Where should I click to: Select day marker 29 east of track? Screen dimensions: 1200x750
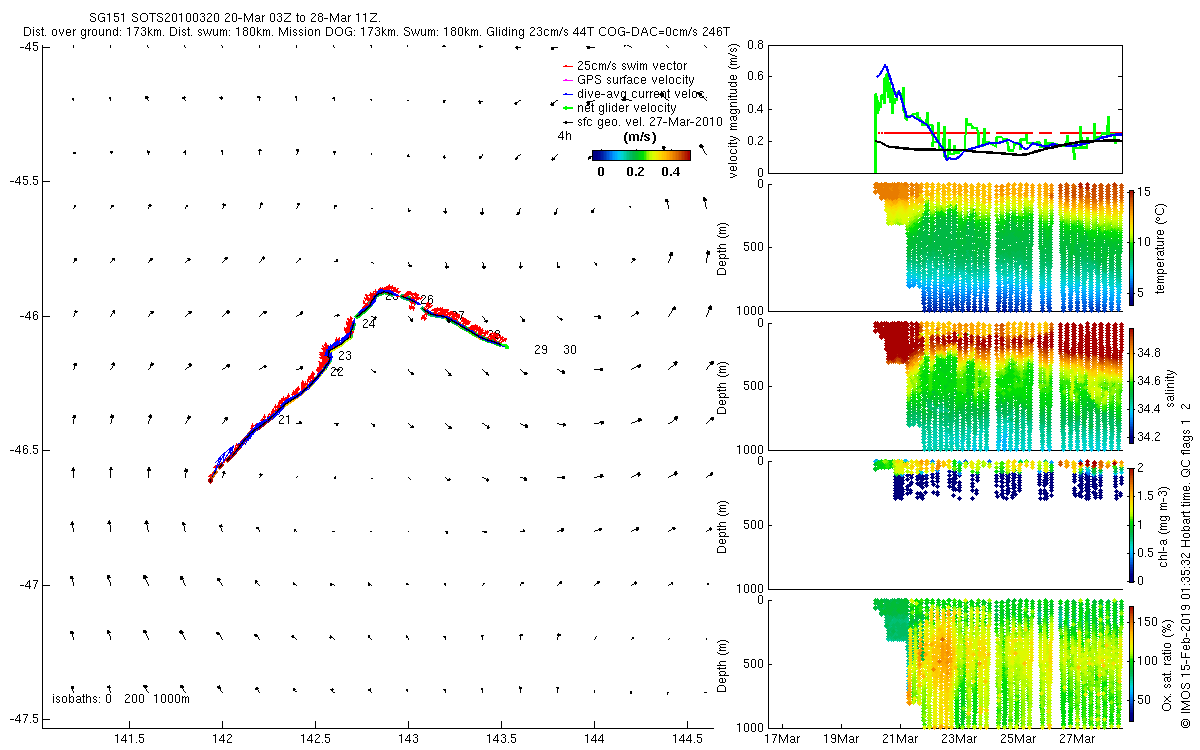541,350
